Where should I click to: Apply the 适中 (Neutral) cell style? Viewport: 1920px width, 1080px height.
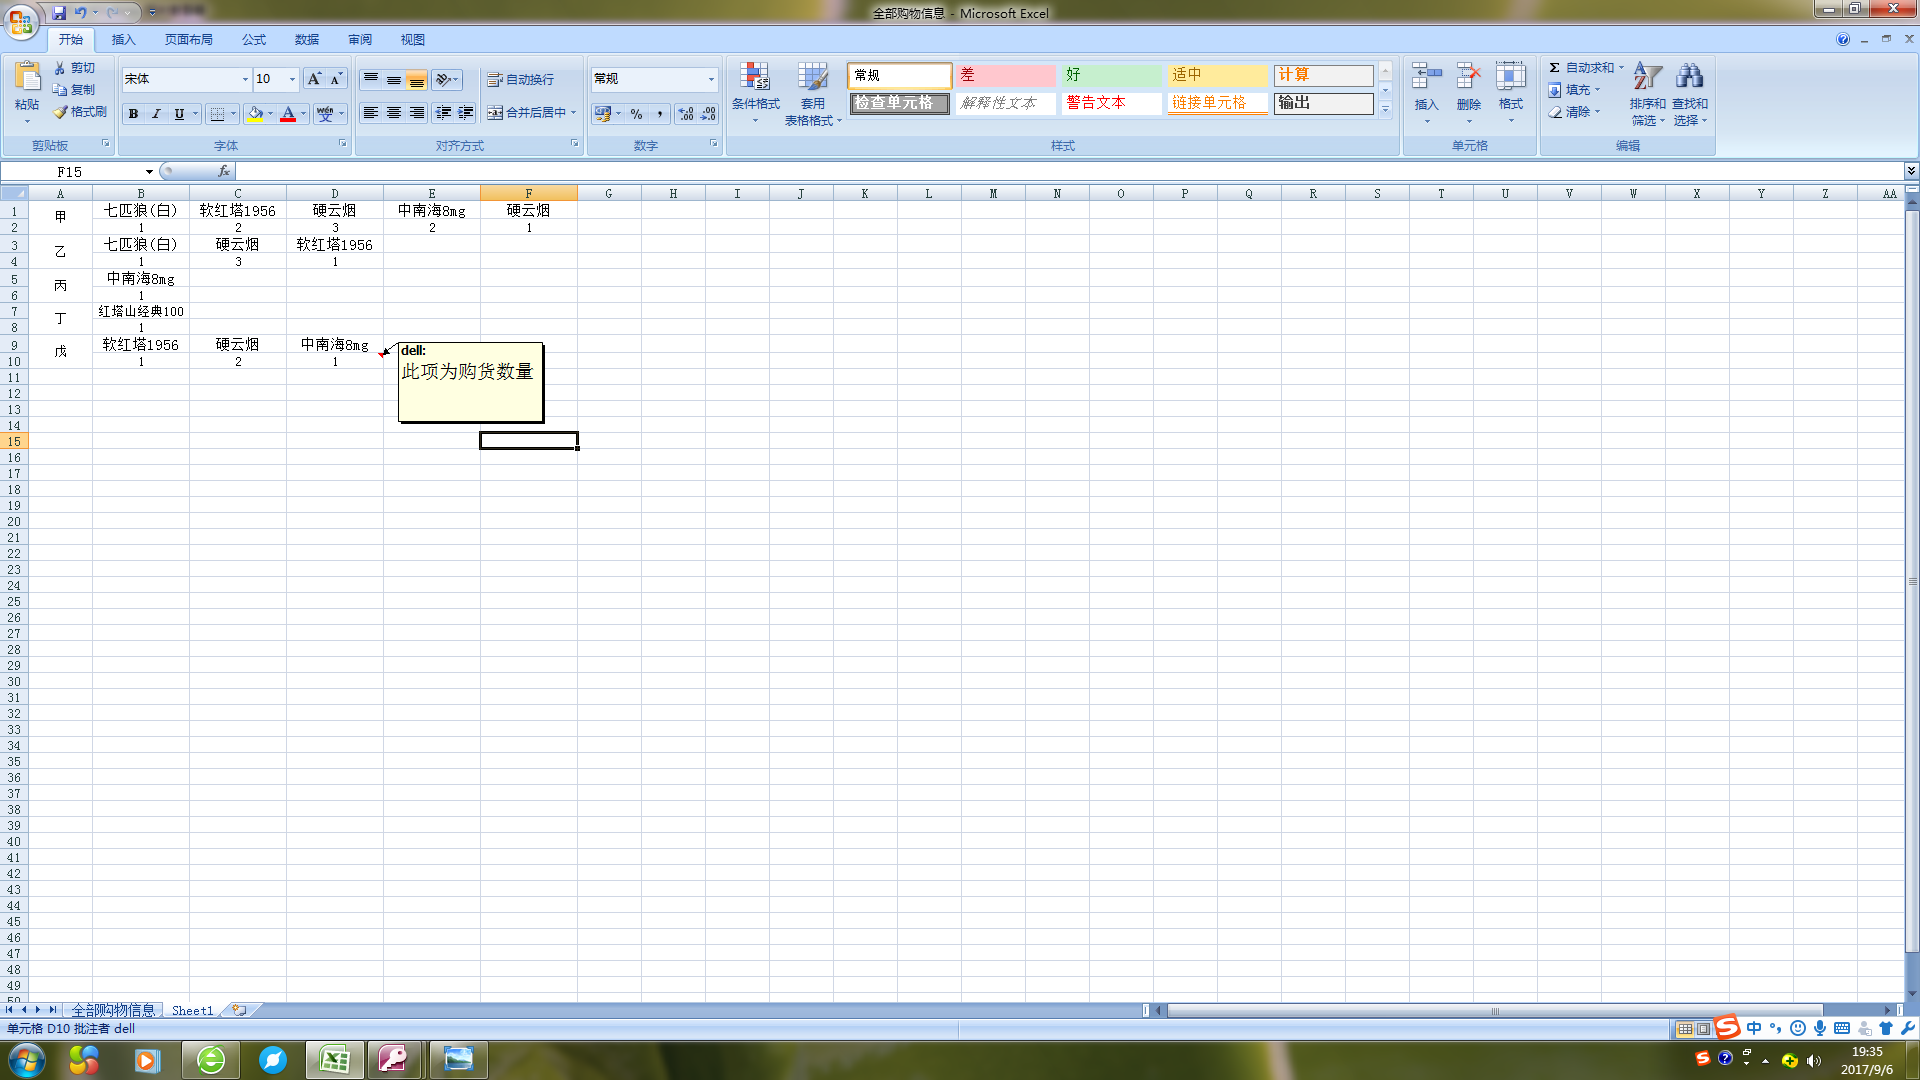coord(1218,76)
